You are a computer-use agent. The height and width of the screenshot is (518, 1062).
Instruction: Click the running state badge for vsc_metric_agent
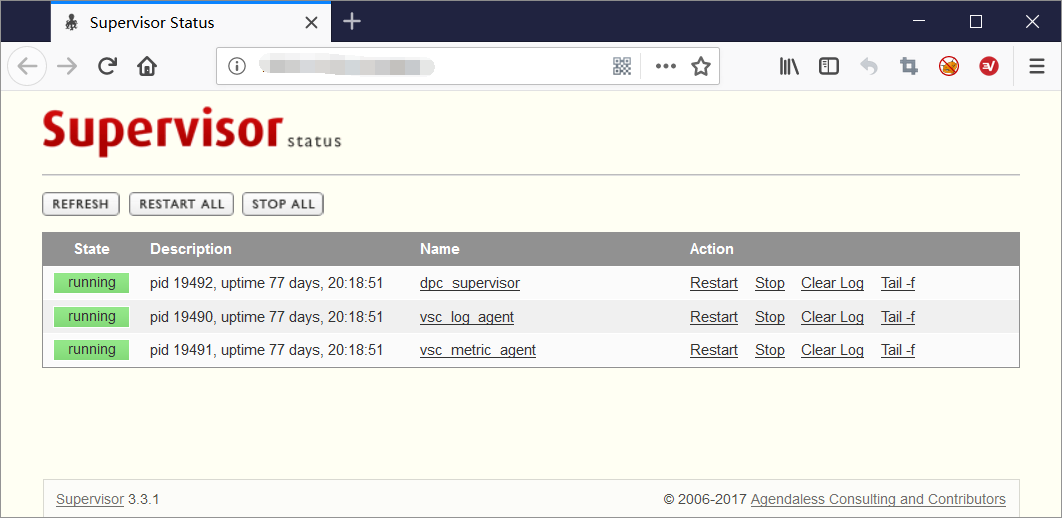91,350
